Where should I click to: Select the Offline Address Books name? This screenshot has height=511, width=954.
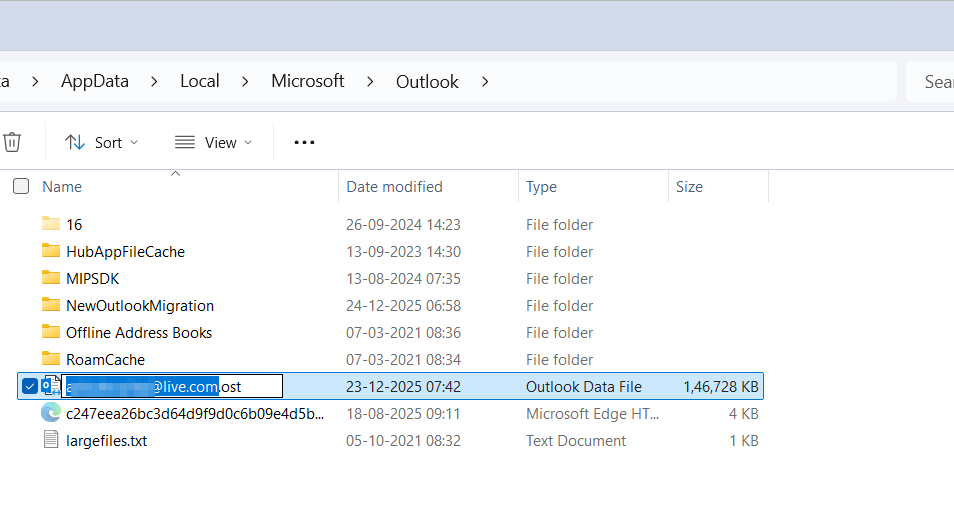(139, 333)
